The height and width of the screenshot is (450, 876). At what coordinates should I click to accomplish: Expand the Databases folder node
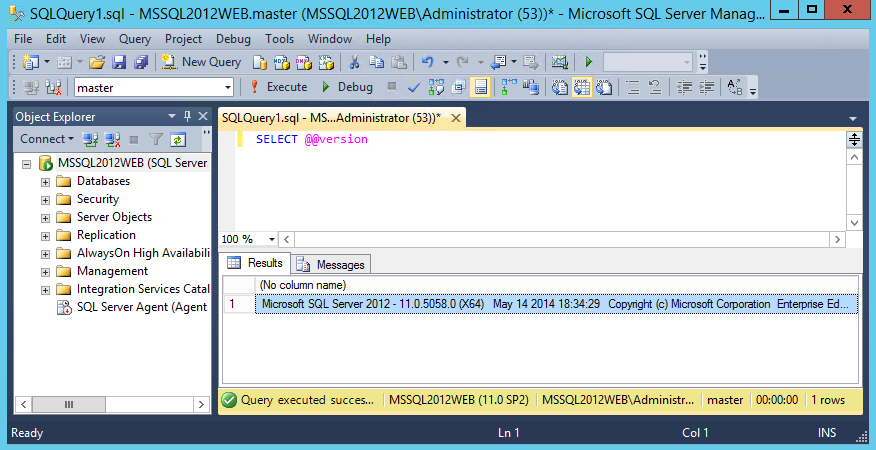pos(45,181)
